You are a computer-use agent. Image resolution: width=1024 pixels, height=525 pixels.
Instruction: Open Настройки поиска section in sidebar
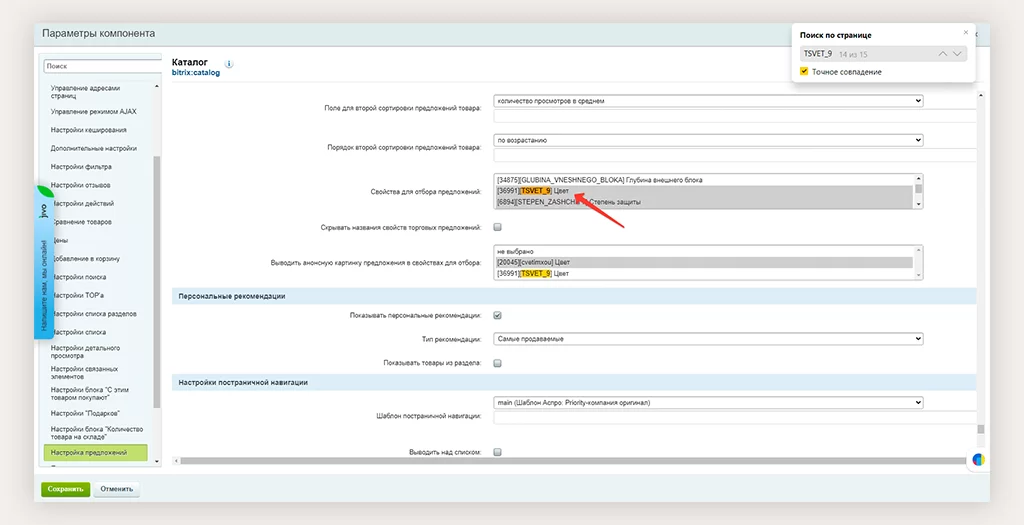coord(81,277)
